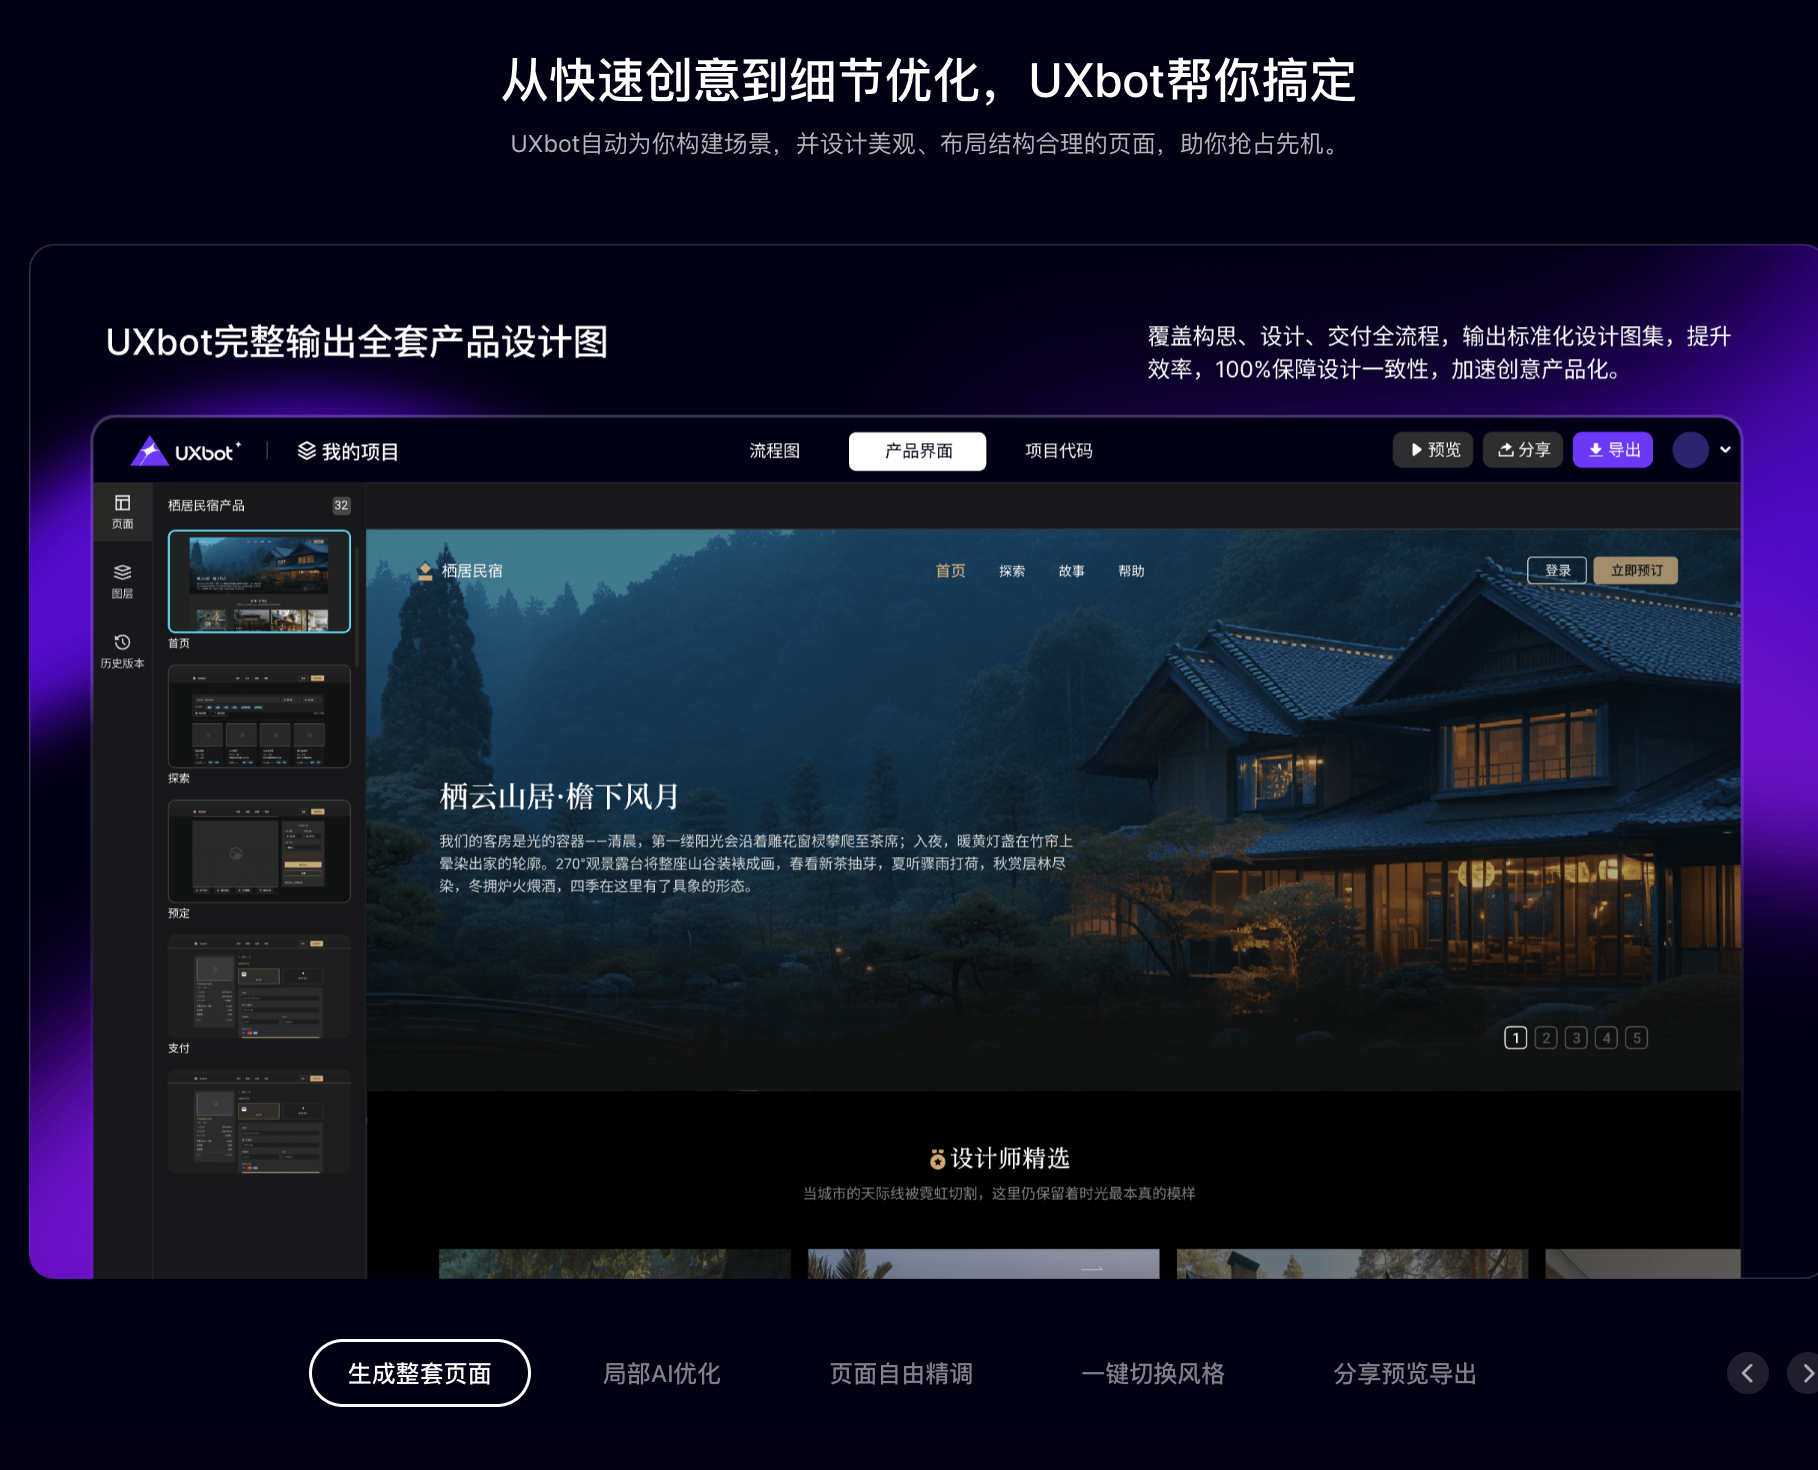Click the 登录 login button
The image size is (1818, 1470).
pyautogui.click(x=1557, y=570)
